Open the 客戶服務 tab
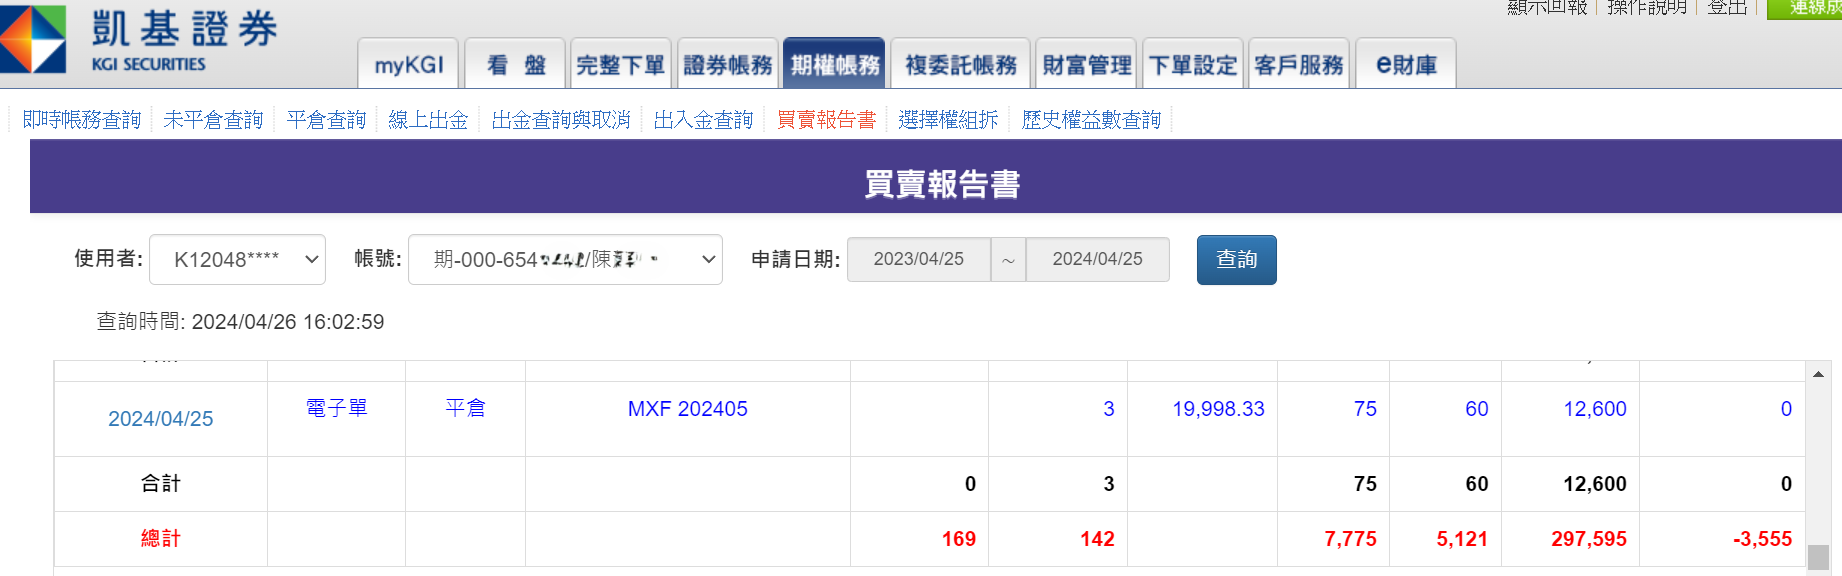1842x576 pixels. pos(1299,64)
